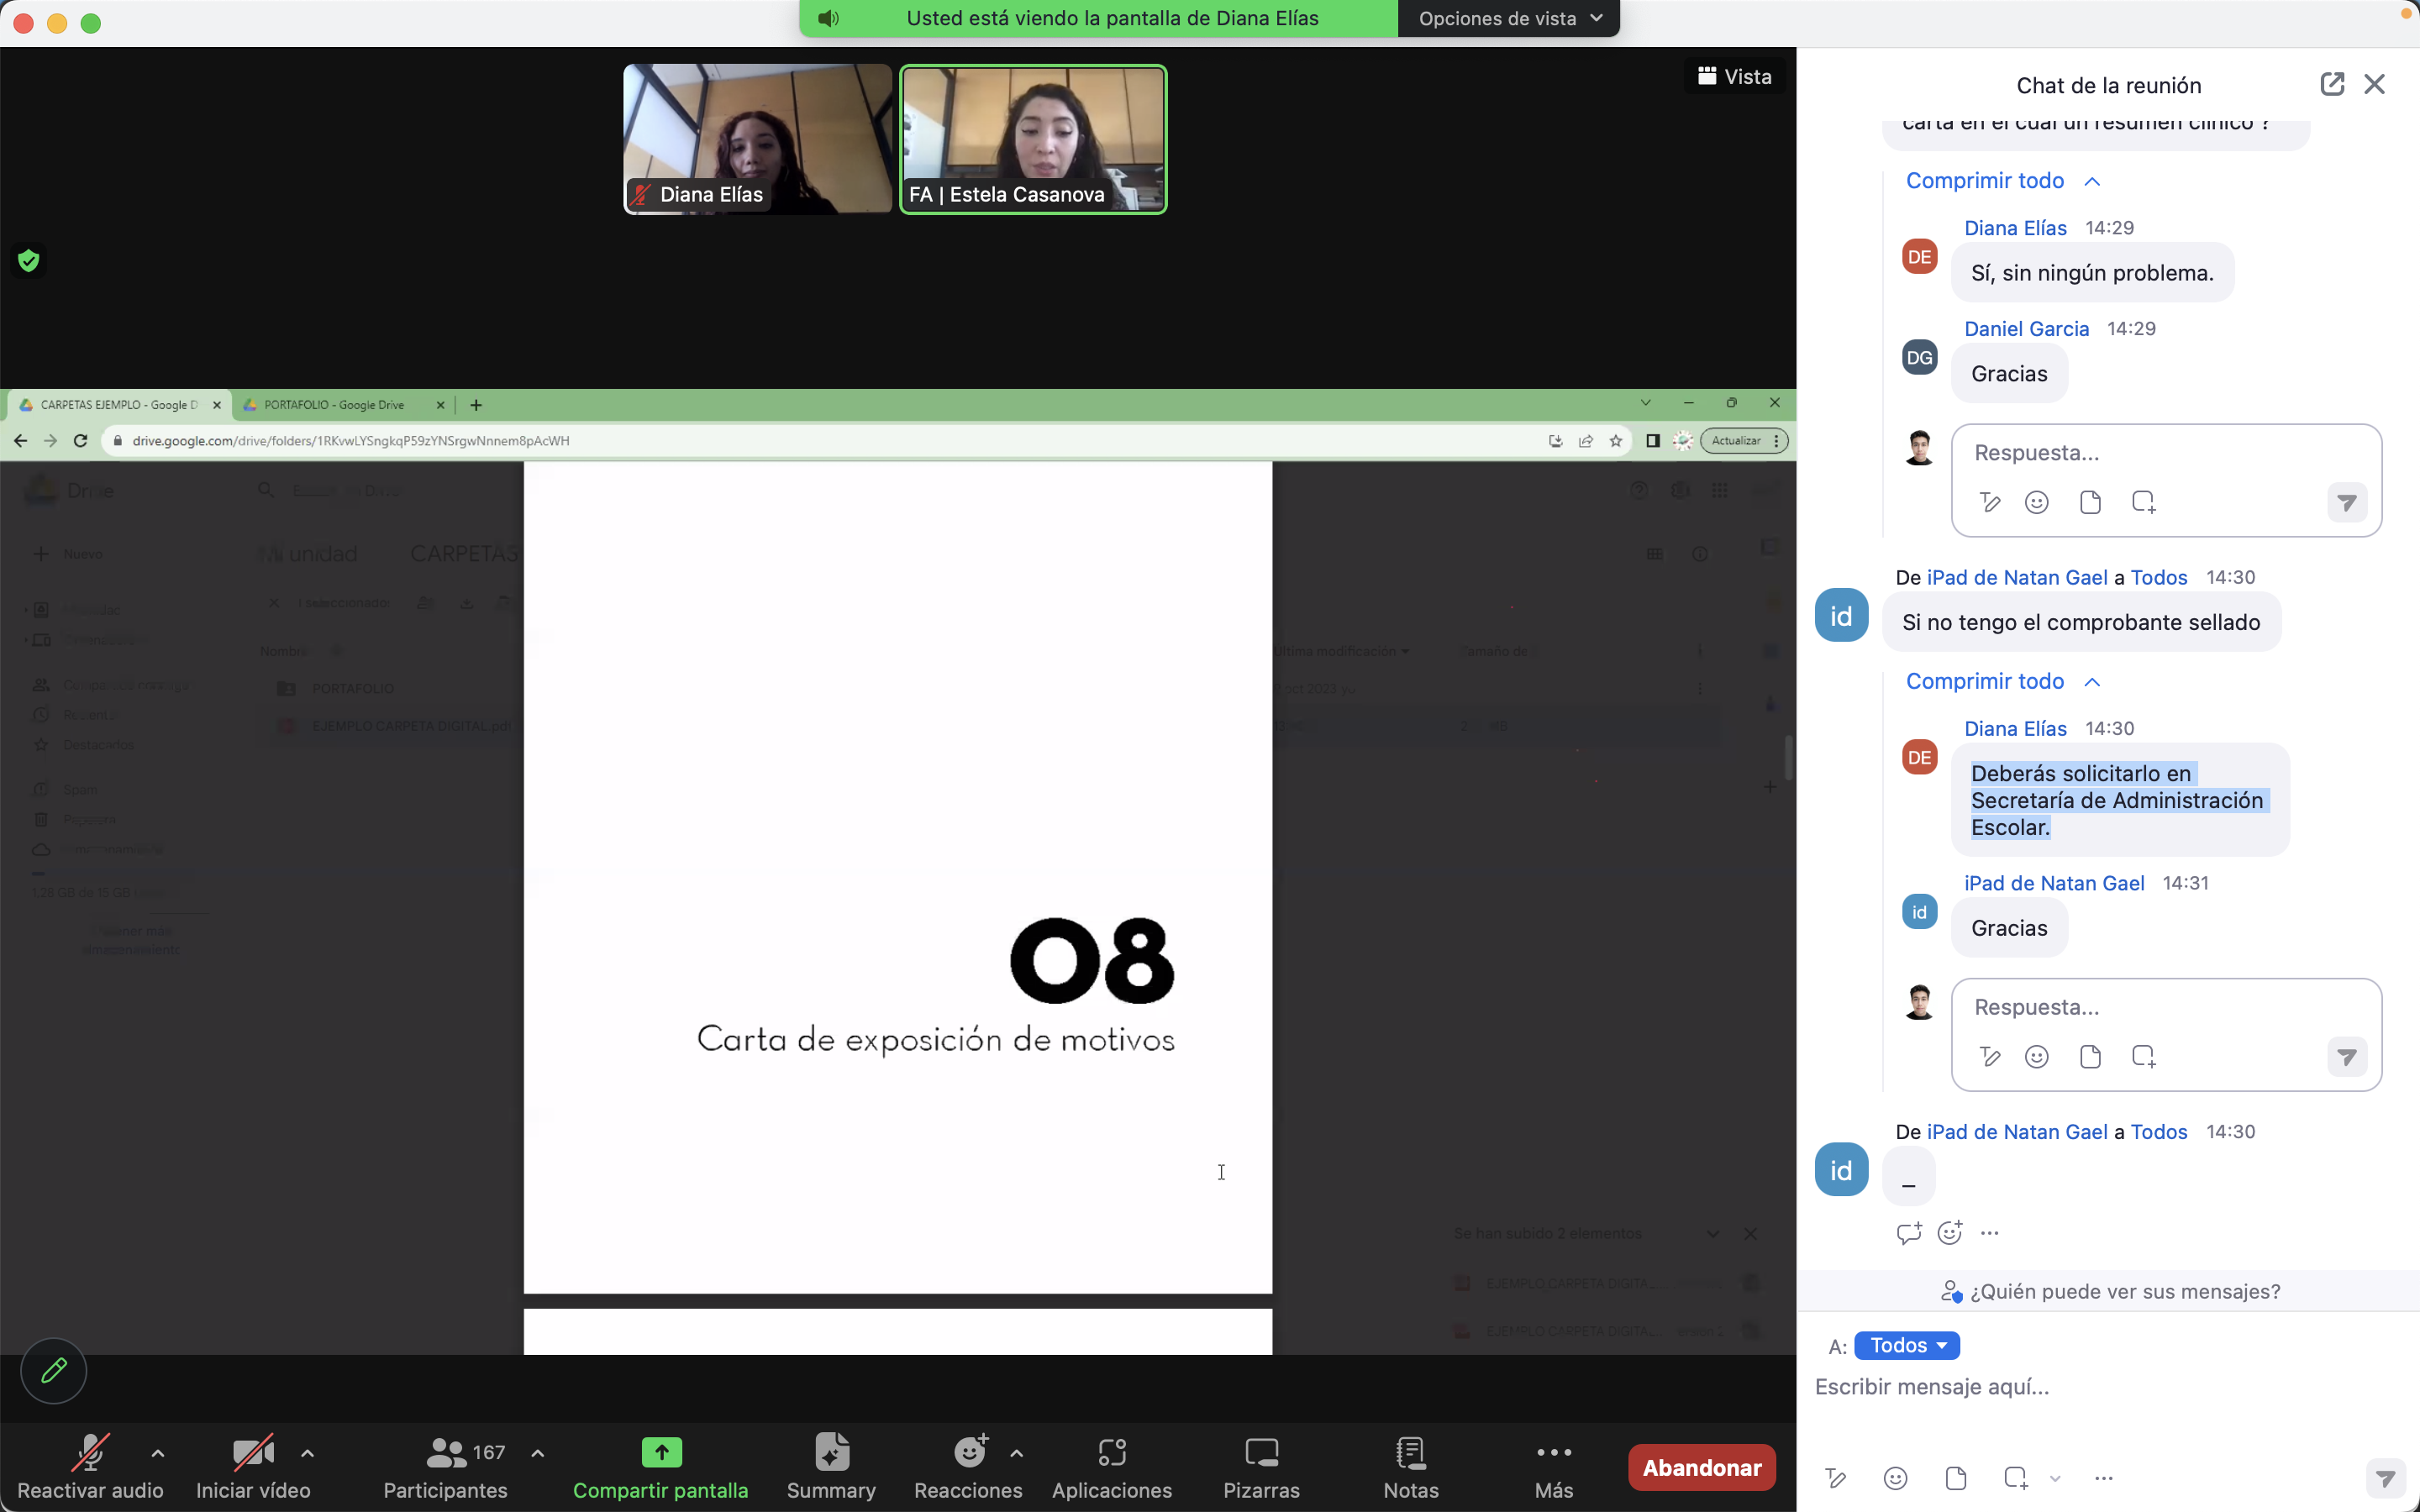The height and width of the screenshot is (1512, 2420).
Task: Open the Summary AI companion icon
Action: tap(831, 1465)
